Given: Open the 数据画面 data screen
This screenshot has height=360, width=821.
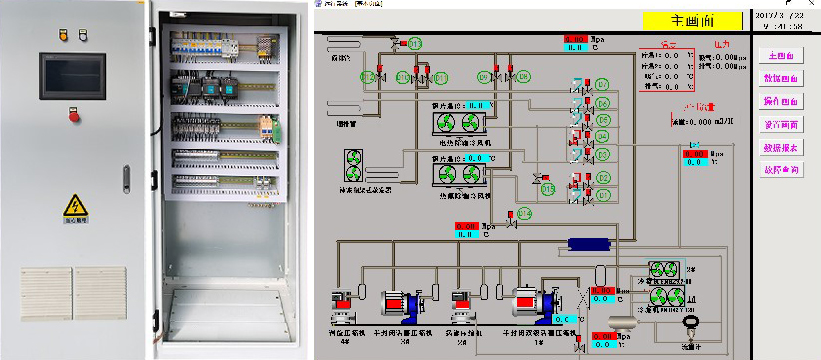Looking at the screenshot, I should [782, 78].
